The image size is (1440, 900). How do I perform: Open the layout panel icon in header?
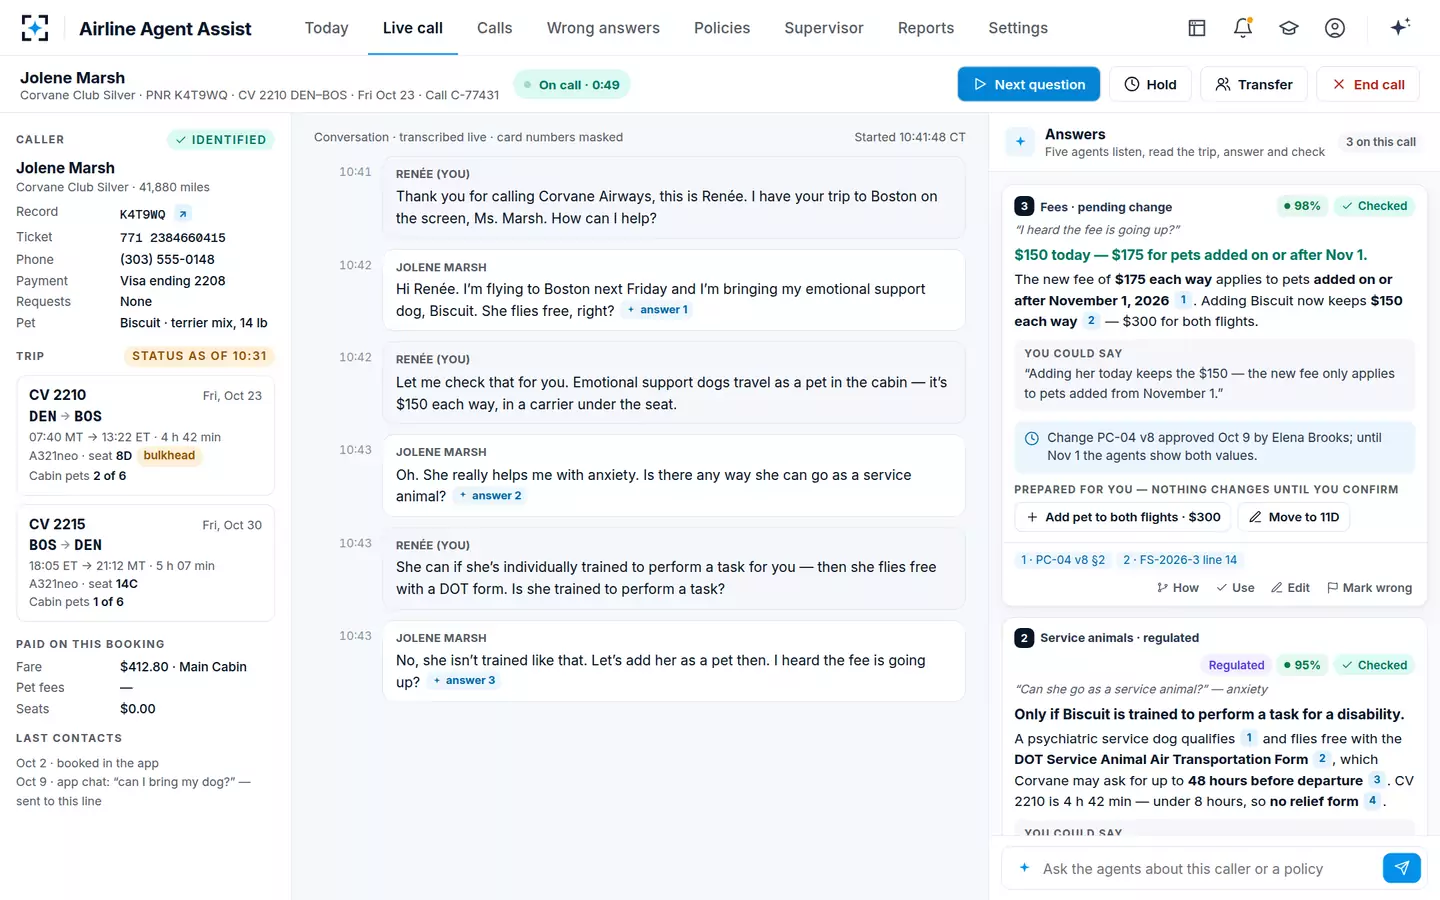pyautogui.click(x=1197, y=28)
